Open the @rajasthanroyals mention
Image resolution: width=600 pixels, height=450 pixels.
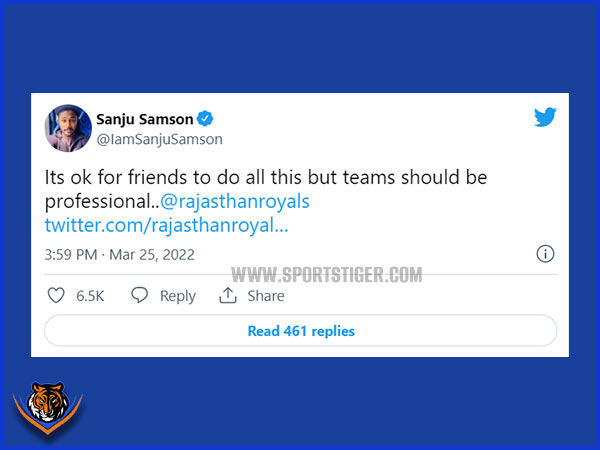click(235, 201)
